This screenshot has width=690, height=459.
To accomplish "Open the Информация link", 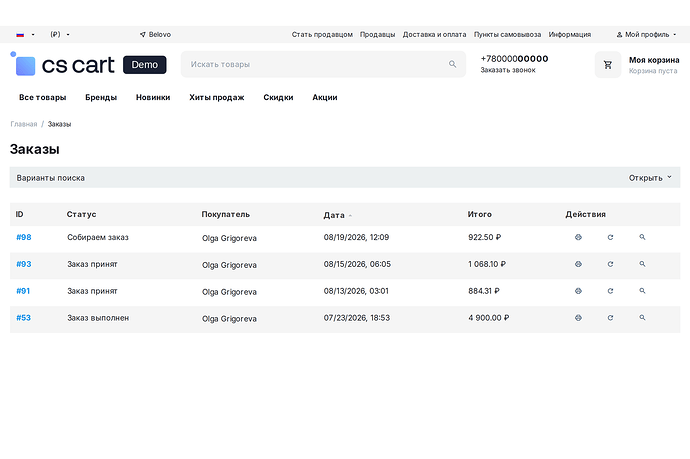I will (570, 34).
